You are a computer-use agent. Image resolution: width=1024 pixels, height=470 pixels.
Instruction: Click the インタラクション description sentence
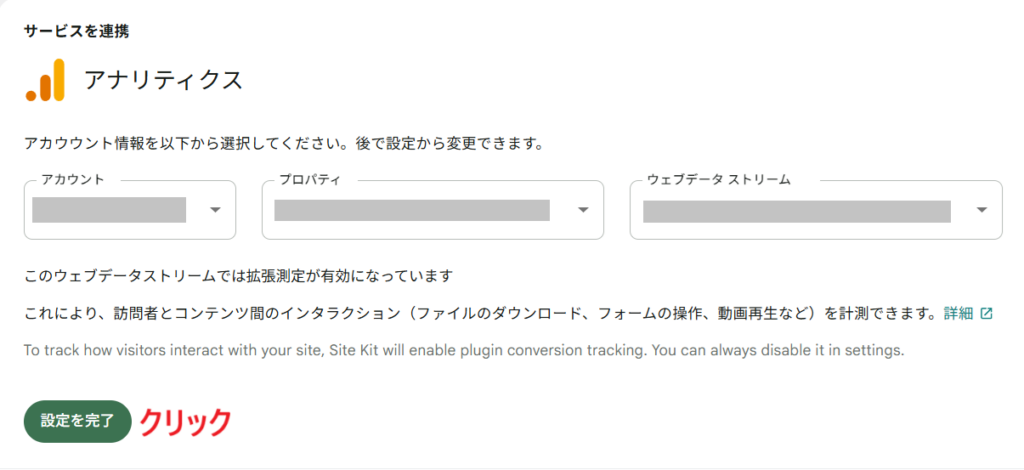(480, 313)
